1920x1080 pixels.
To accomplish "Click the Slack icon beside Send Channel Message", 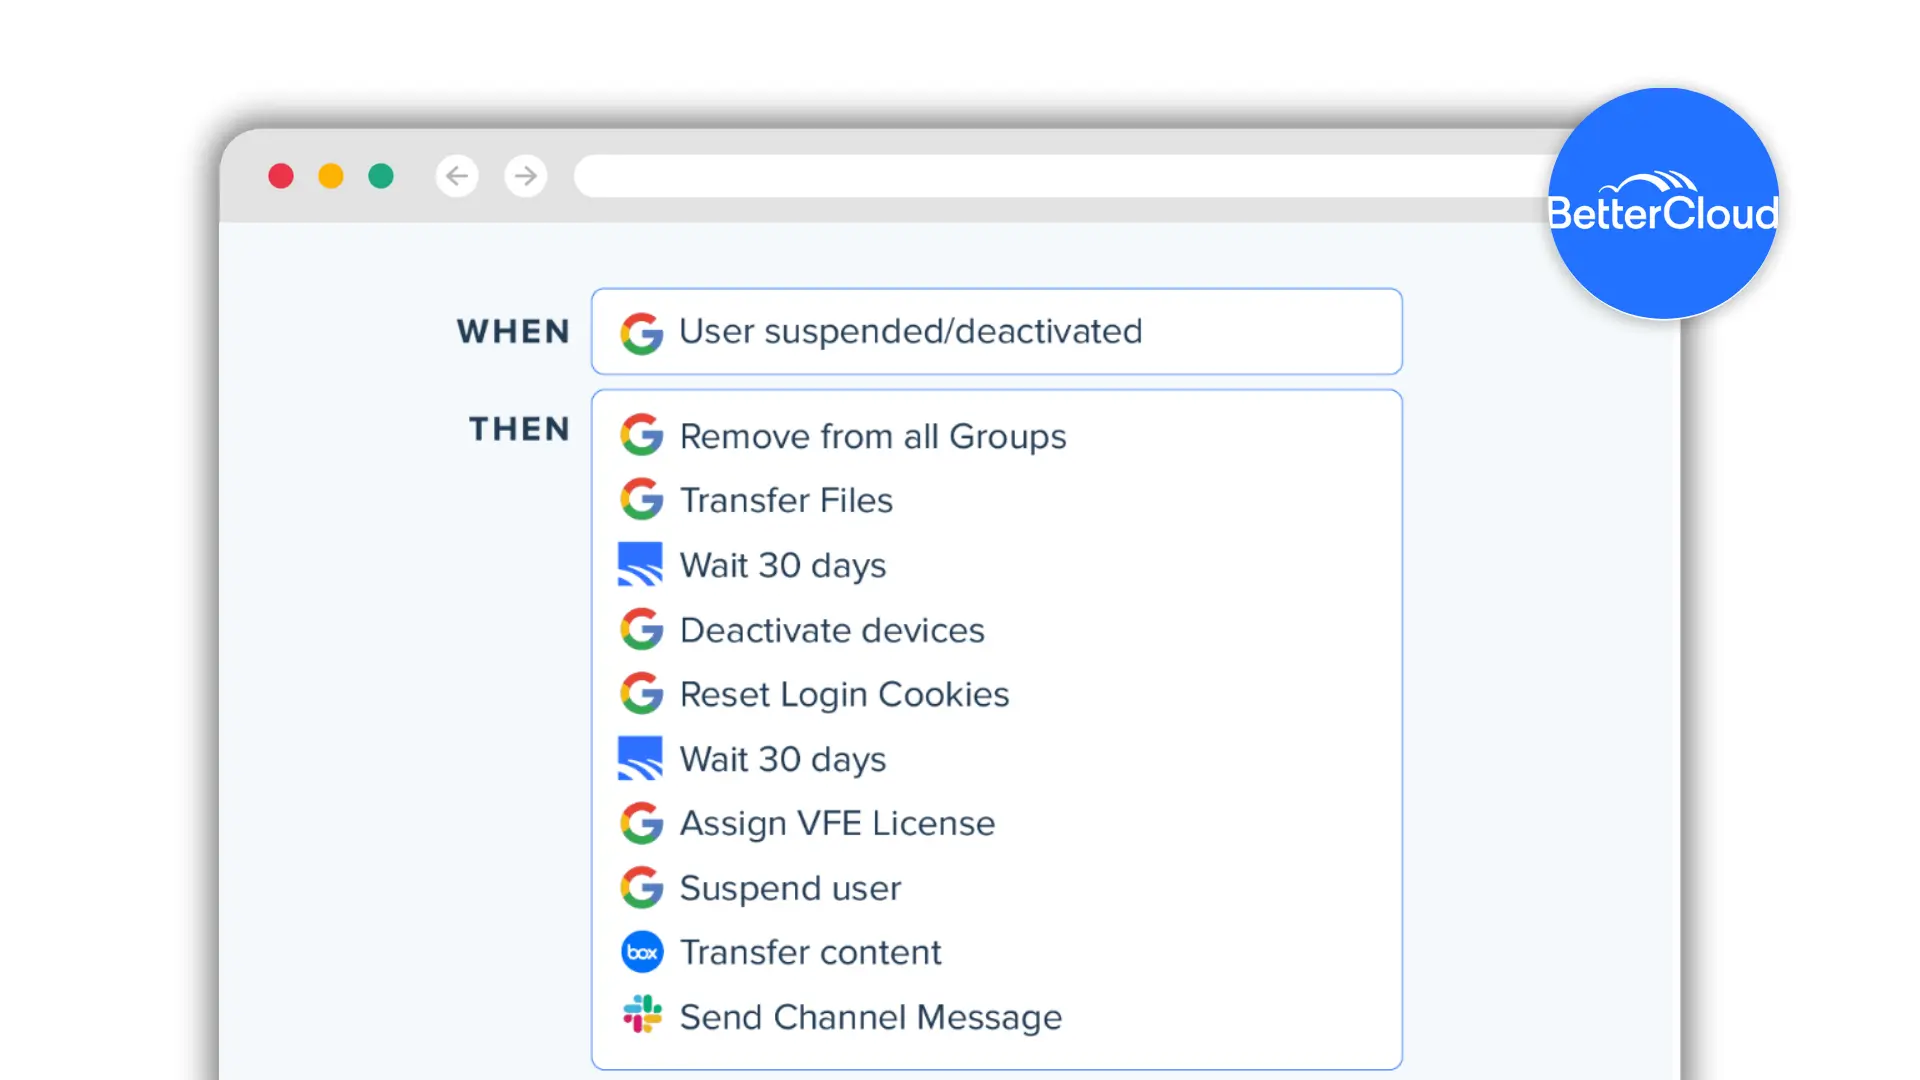I will tap(641, 1014).
